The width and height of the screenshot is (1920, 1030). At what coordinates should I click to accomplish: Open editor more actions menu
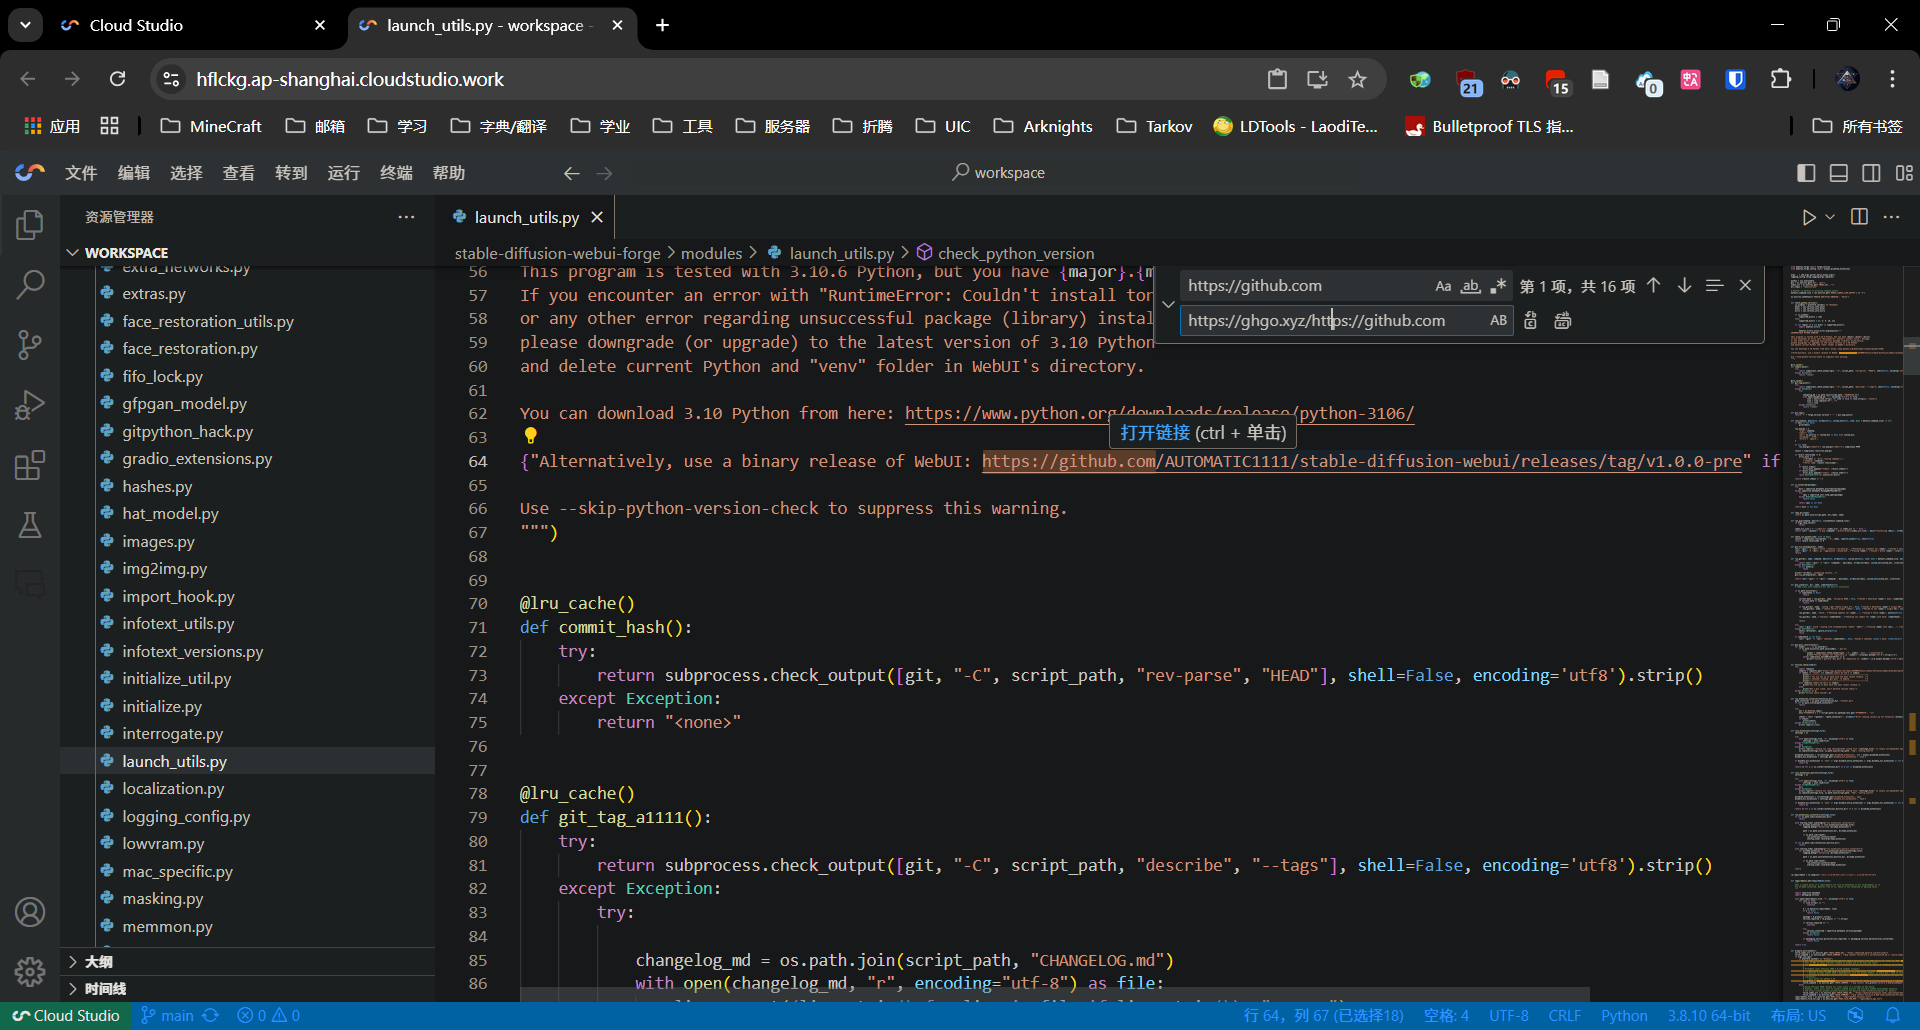(x=1891, y=217)
